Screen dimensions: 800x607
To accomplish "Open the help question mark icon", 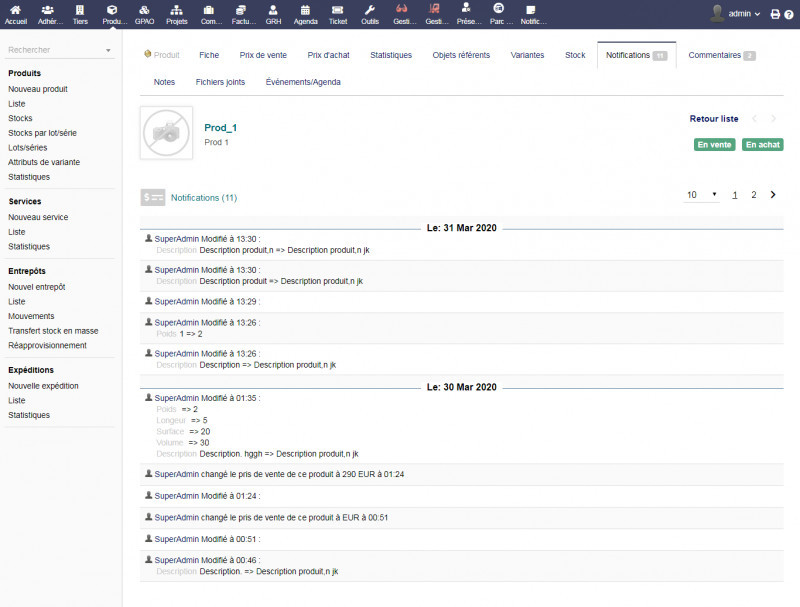I will click(x=789, y=14).
